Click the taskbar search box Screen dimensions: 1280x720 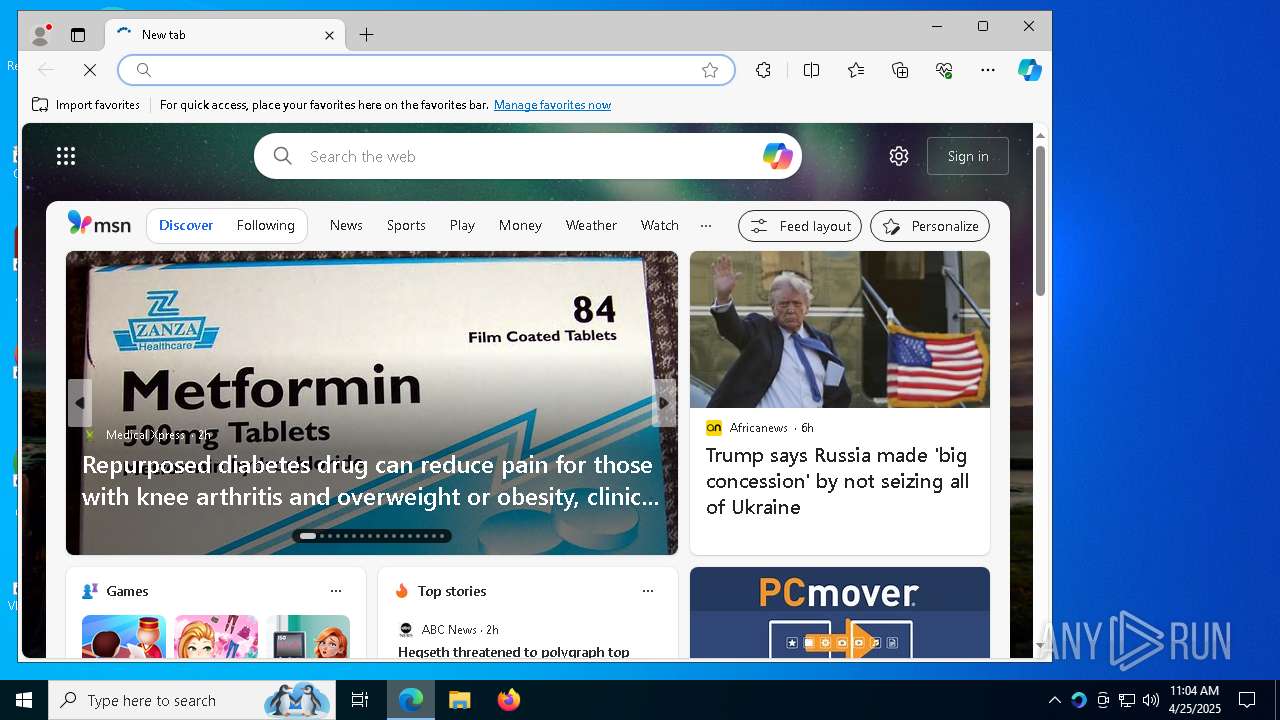pos(192,700)
